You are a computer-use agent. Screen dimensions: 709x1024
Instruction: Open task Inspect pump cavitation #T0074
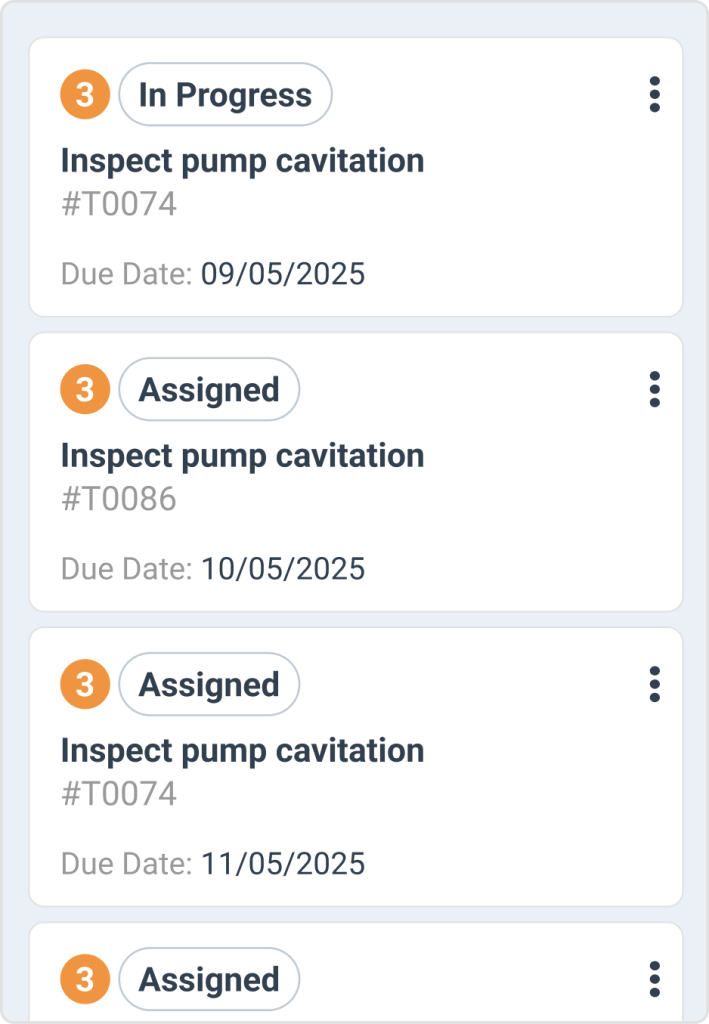point(242,160)
